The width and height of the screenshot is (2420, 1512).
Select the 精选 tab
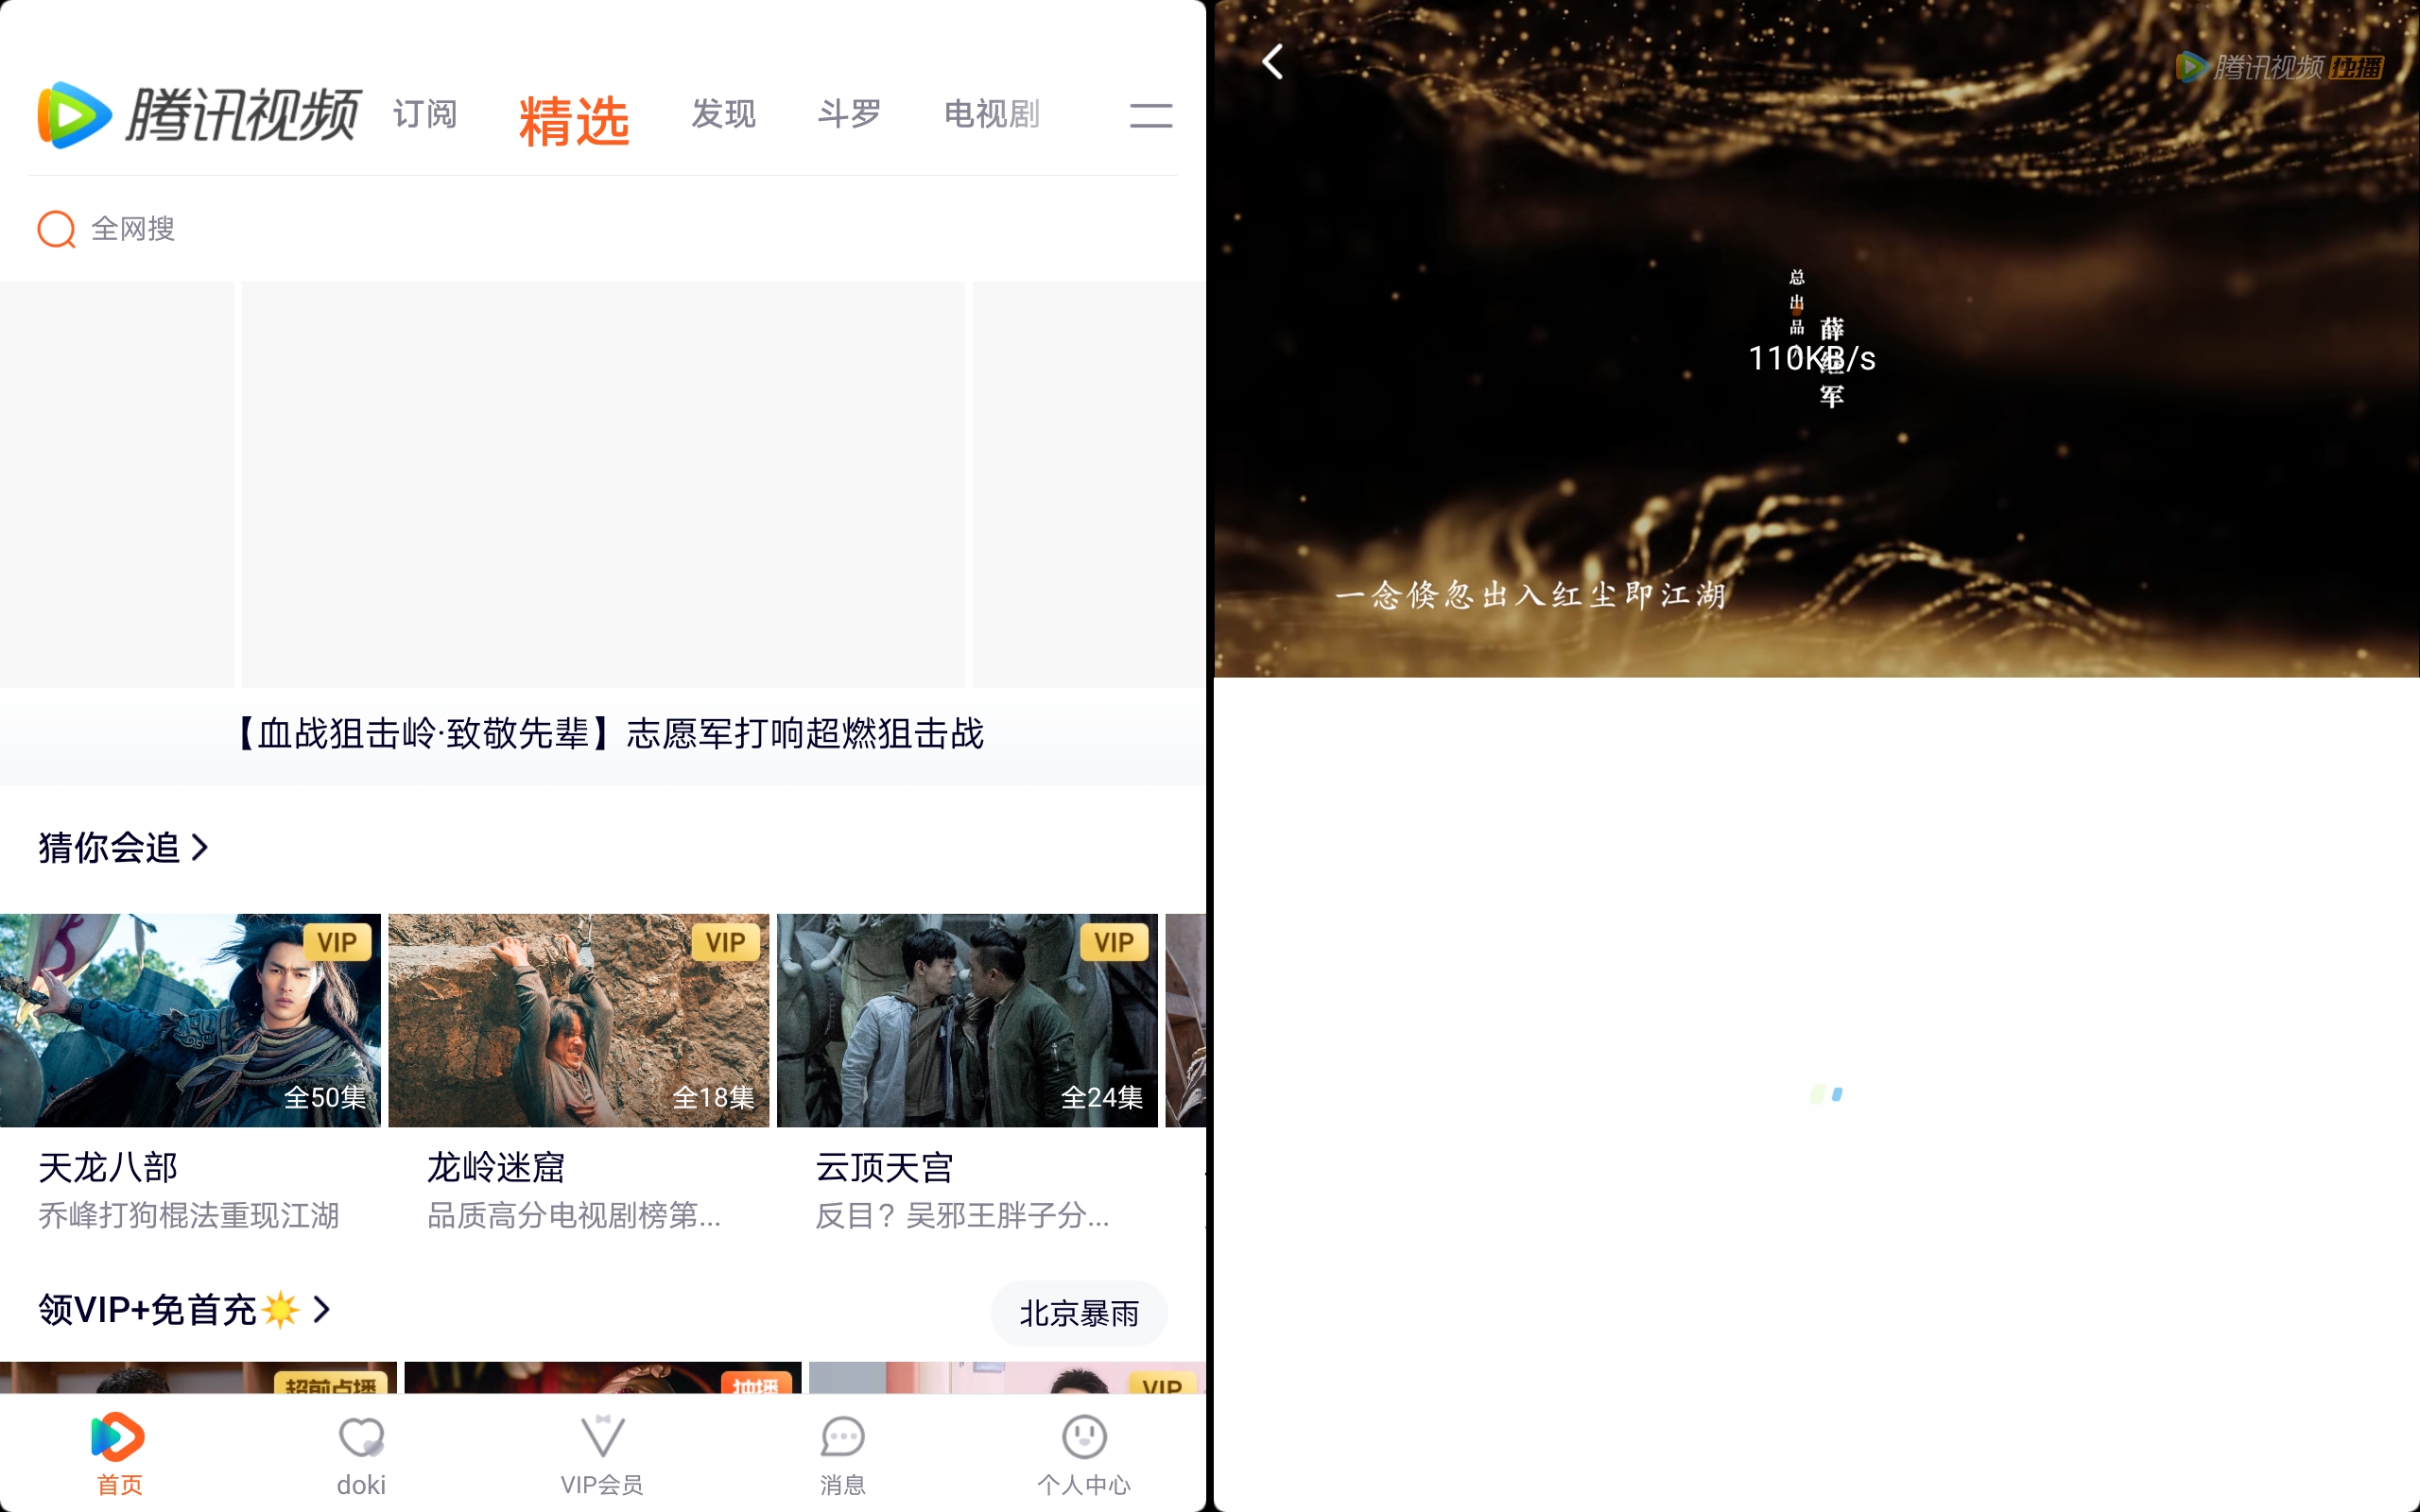(574, 121)
